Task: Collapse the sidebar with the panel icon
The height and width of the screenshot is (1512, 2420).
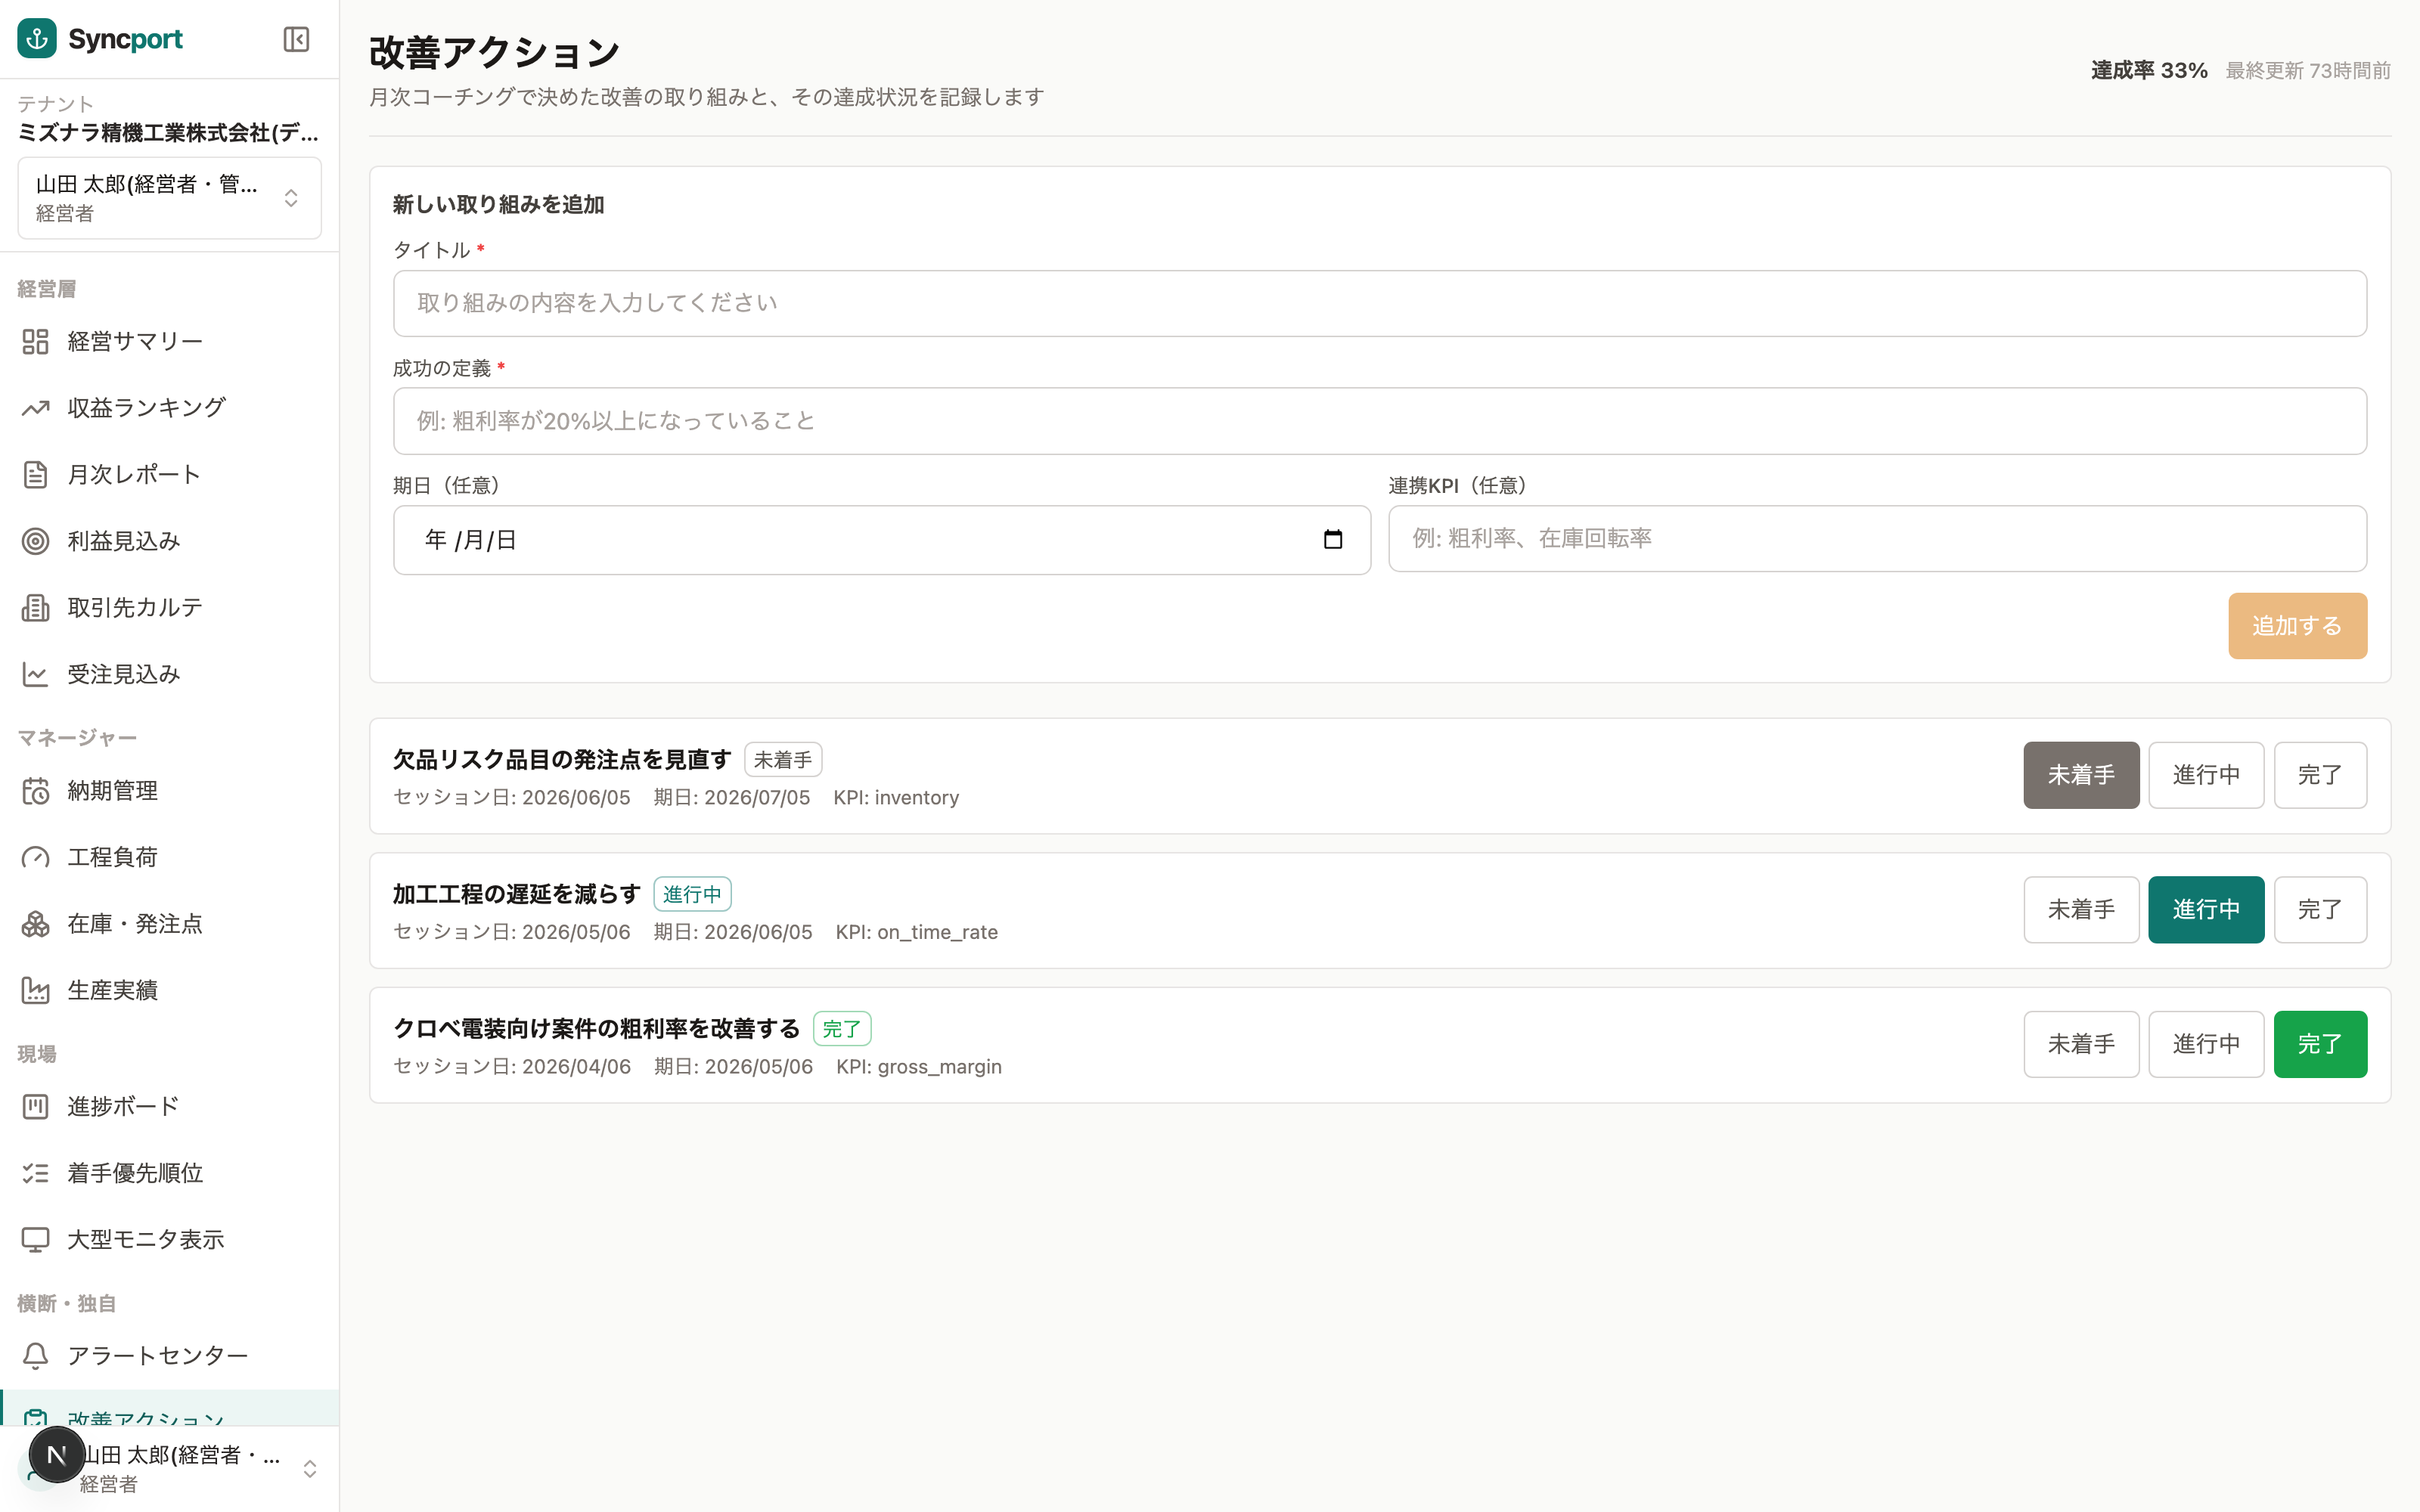Action: 296,39
